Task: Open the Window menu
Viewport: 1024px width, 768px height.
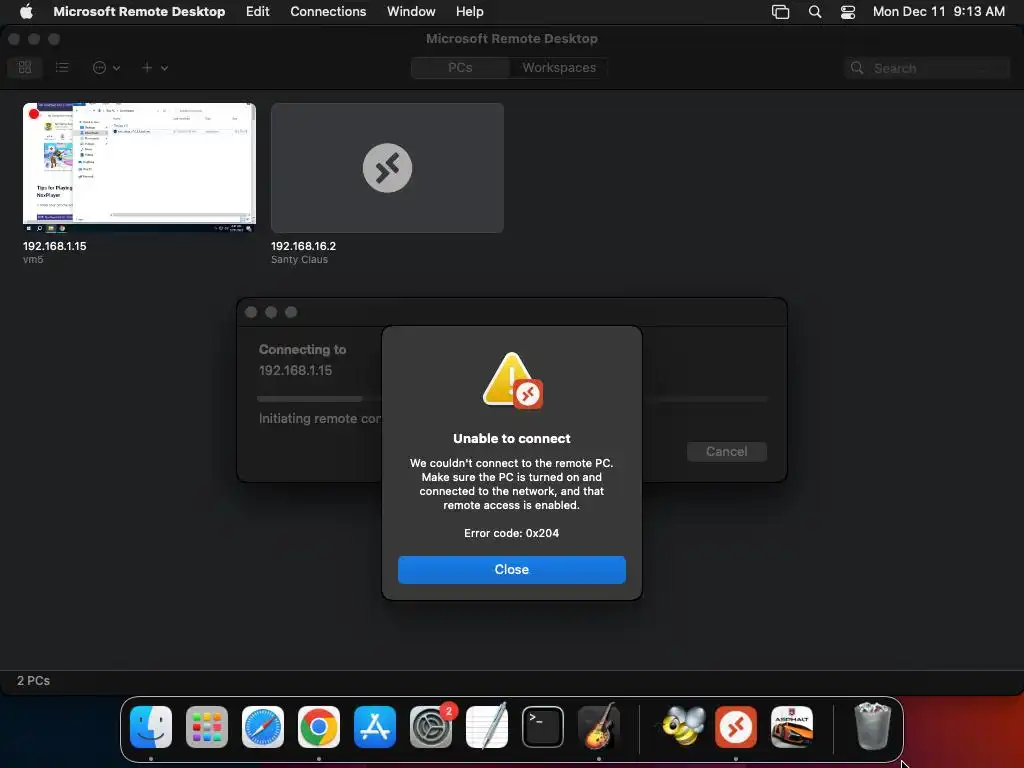Action: (x=411, y=11)
